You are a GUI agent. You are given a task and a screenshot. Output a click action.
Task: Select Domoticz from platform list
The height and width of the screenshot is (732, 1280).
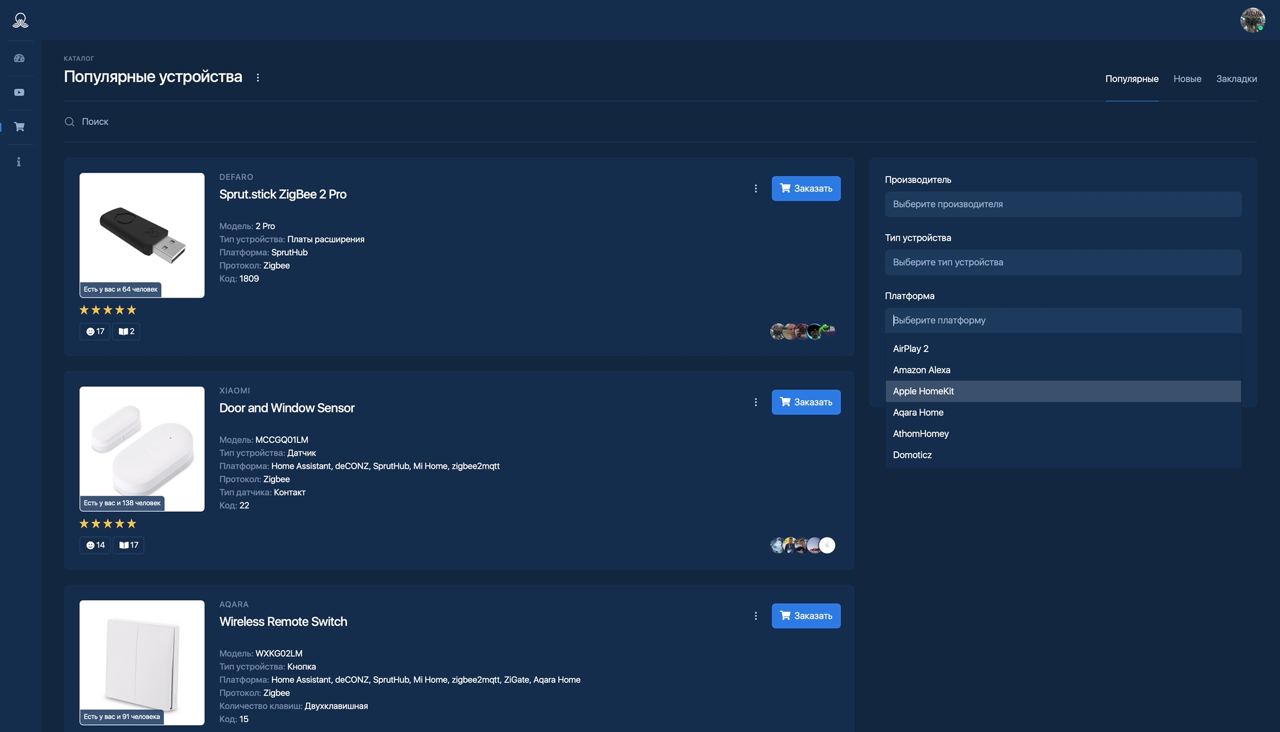coord(1063,455)
